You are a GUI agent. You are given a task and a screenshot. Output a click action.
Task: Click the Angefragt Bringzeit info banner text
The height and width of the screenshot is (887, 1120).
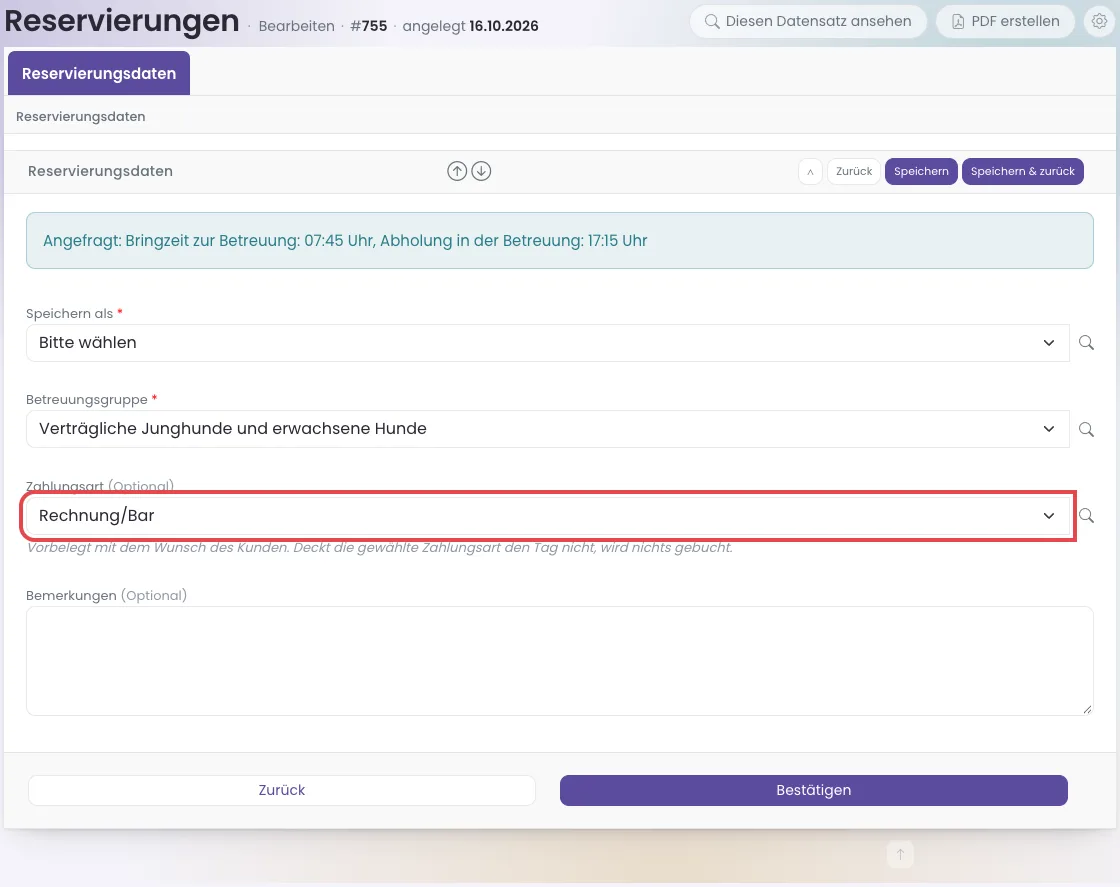coord(345,241)
